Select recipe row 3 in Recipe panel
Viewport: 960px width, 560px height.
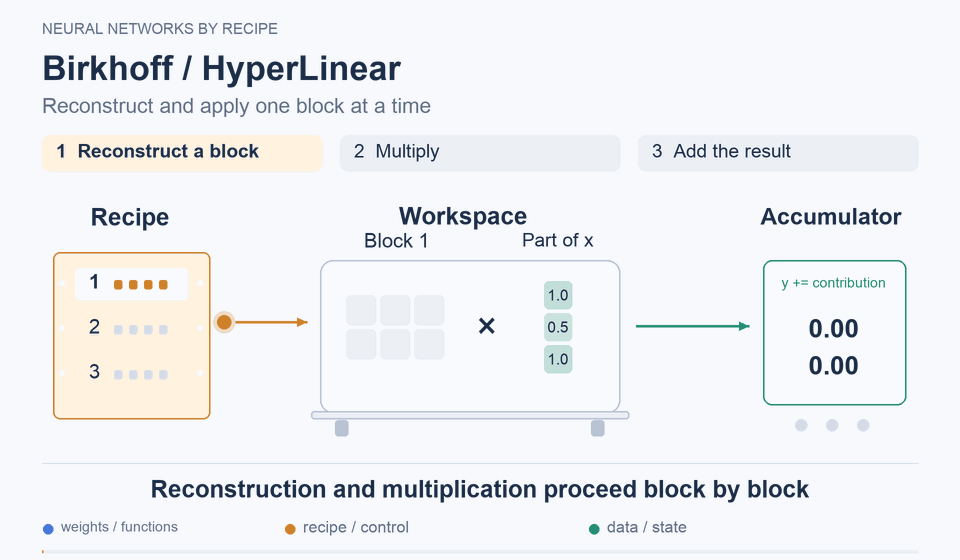[131, 373]
